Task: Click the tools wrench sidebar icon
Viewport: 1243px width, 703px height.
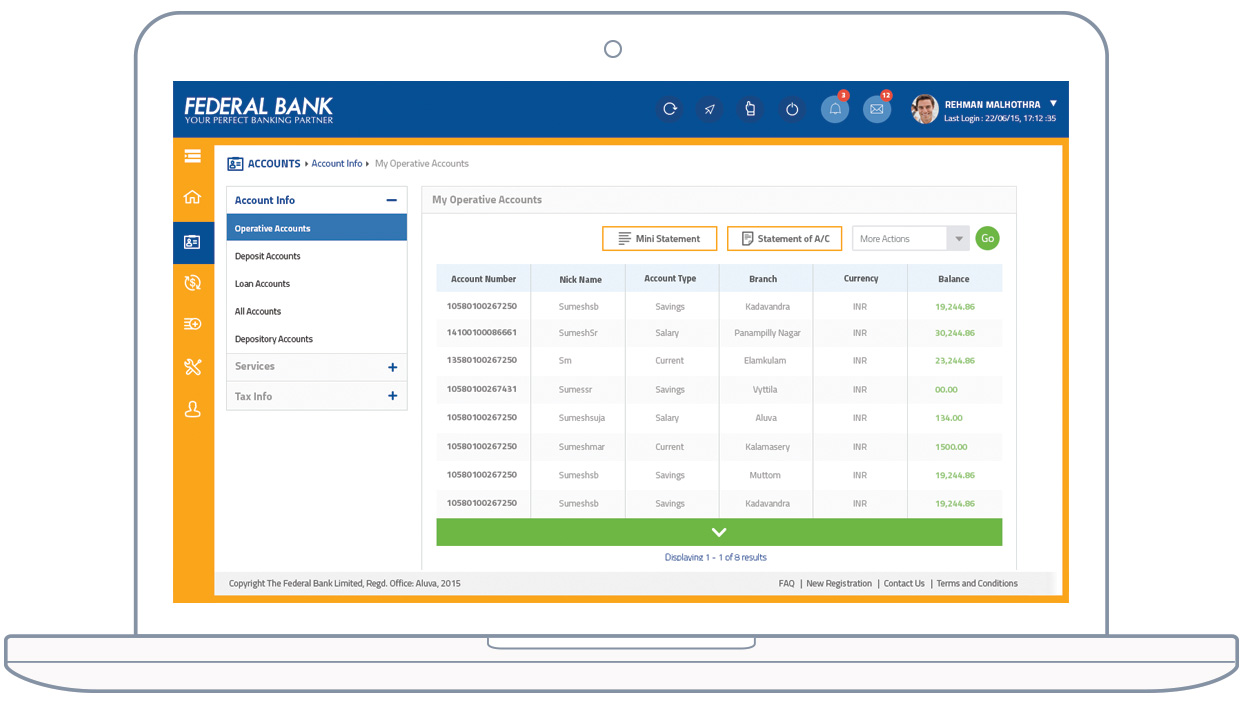Action: click(x=193, y=367)
